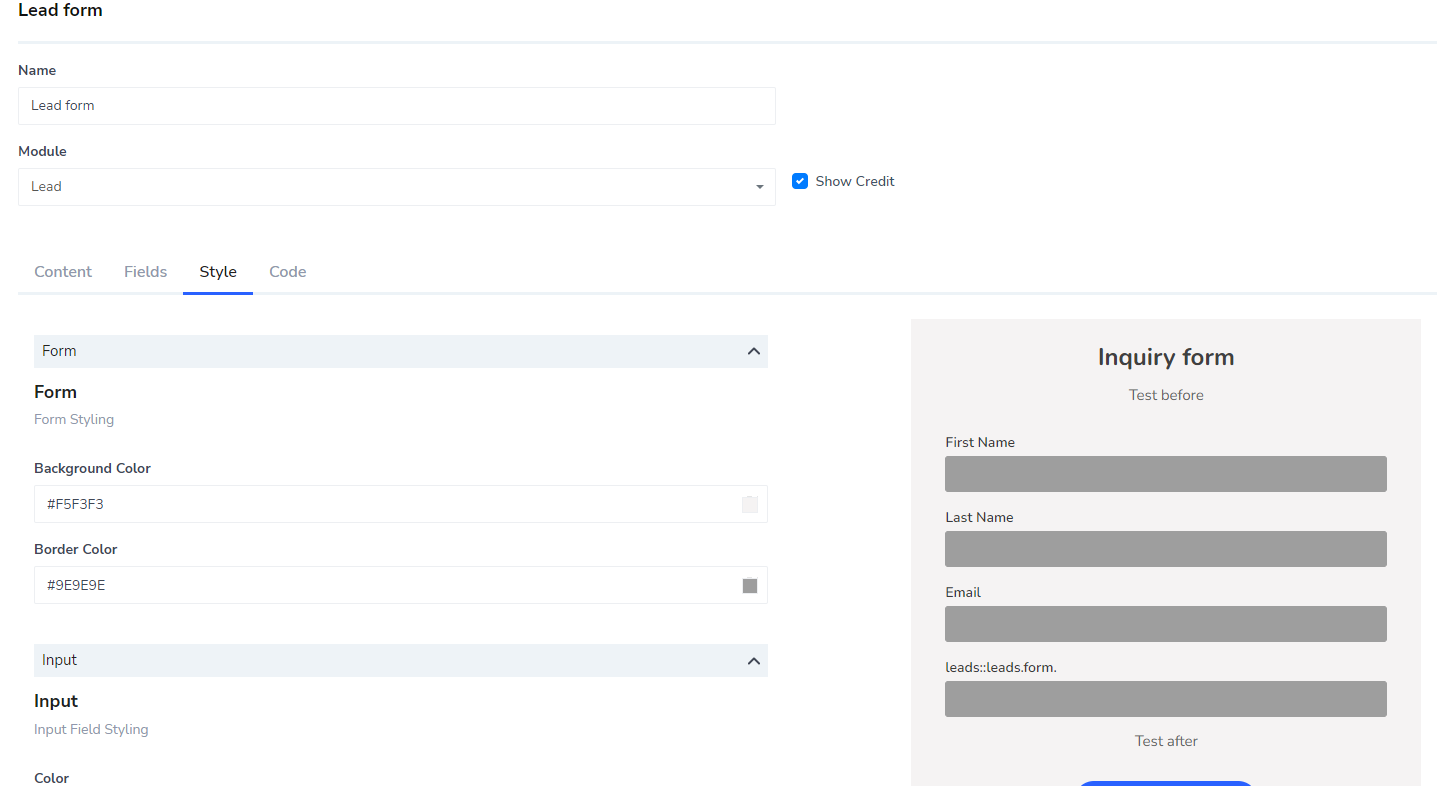Open the Module dropdown arrow
The height and width of the screenshot is (786, 1437).
pyautogui.click(x=759, y=187)
